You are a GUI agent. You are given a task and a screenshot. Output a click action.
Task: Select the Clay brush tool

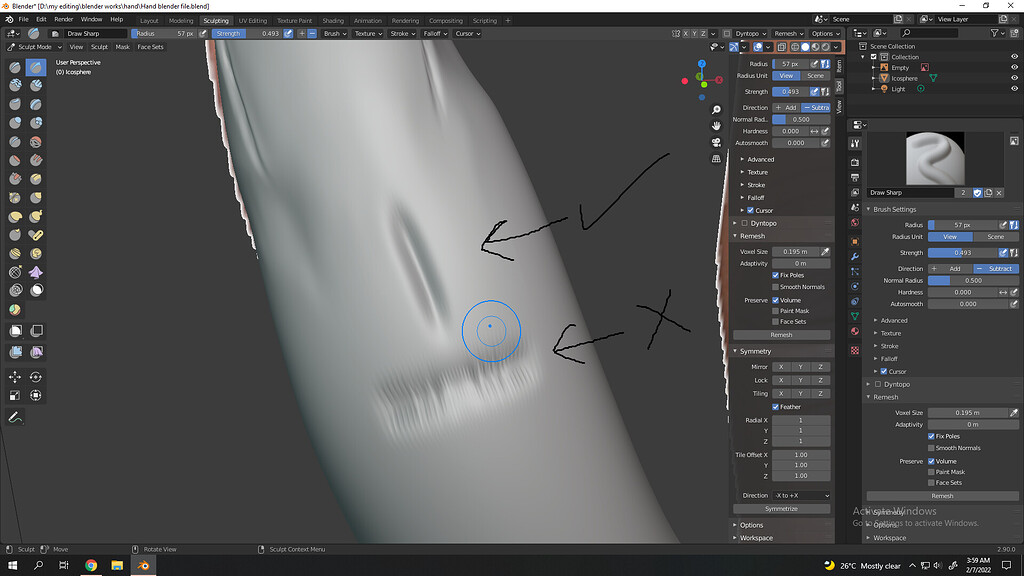(15, 85)
